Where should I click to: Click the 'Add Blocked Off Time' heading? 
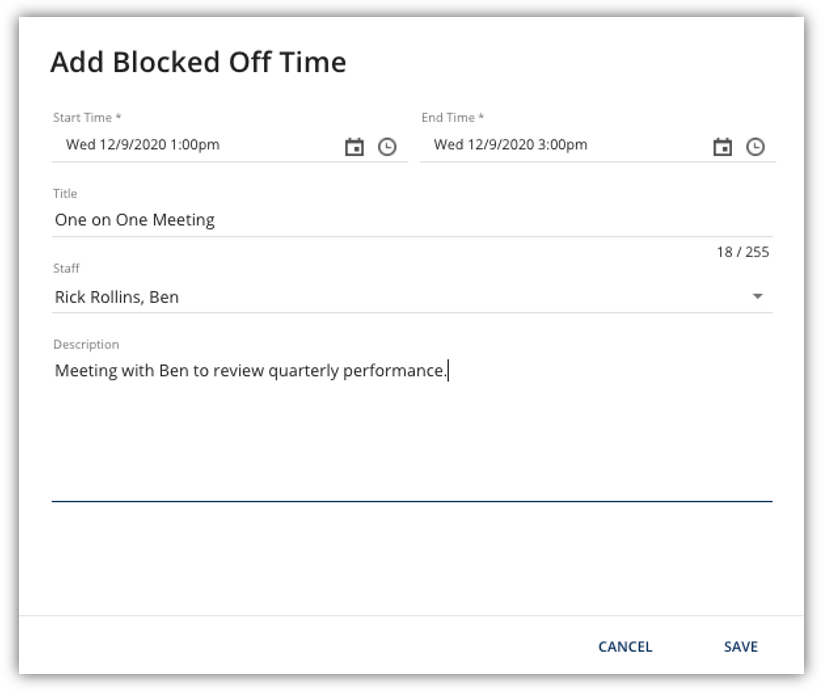tap(198, 62)
